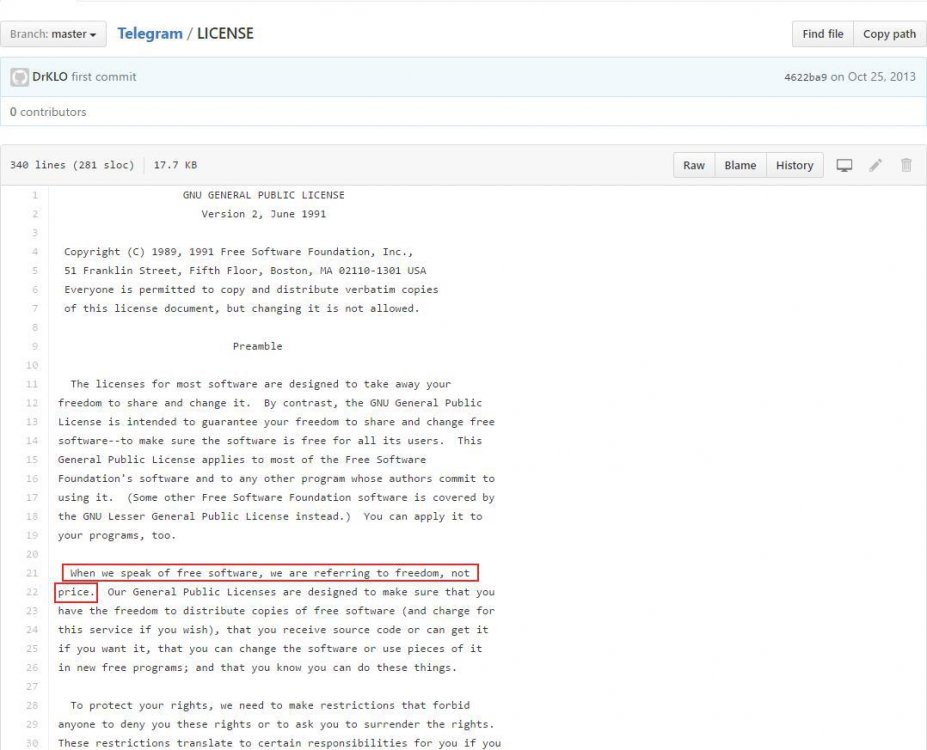
Task: Click line number 9 beside Preamble
Action: [34, 346]
